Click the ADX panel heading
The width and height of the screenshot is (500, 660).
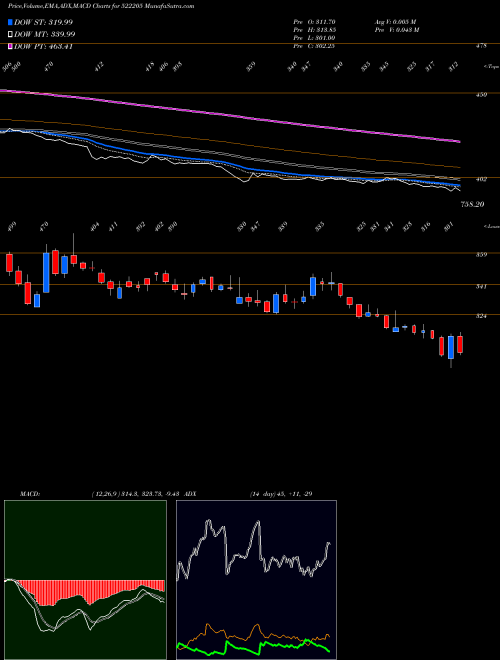coord(190,493)
